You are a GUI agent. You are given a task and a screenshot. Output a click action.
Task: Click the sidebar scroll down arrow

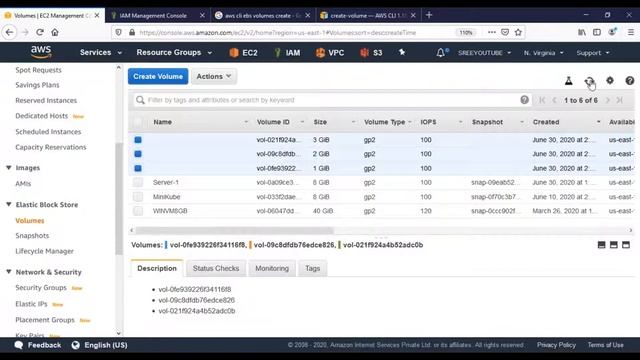click(118, 333)
